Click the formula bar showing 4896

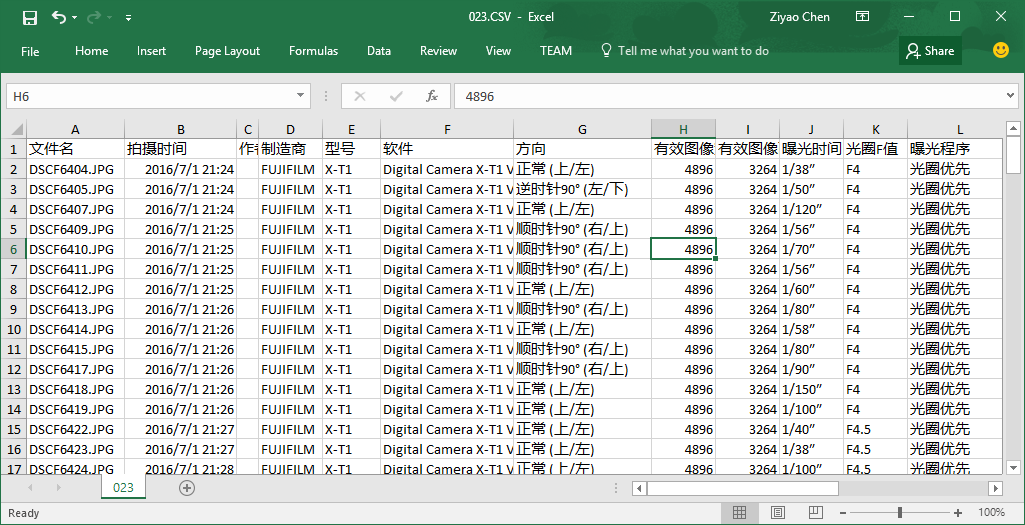728,96
